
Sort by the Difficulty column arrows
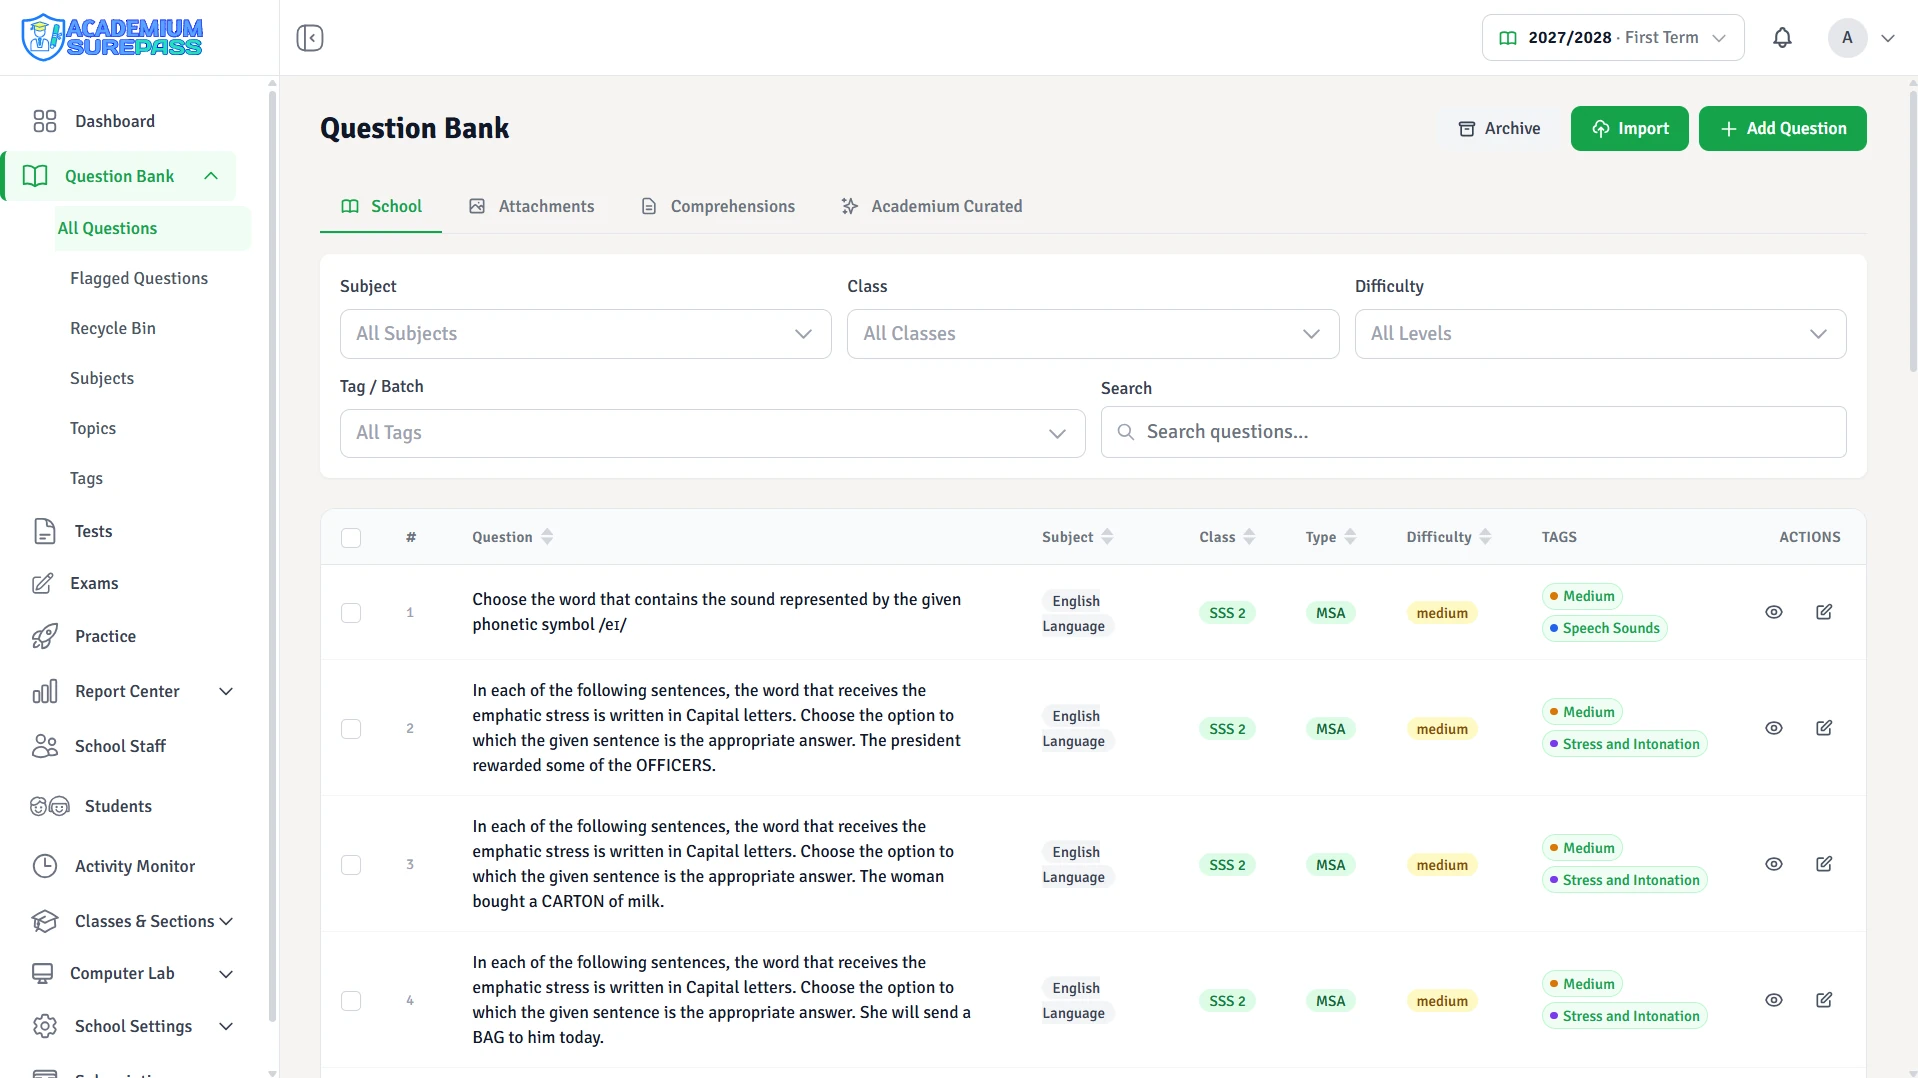pyautogui.click(x=1485, y=537)
